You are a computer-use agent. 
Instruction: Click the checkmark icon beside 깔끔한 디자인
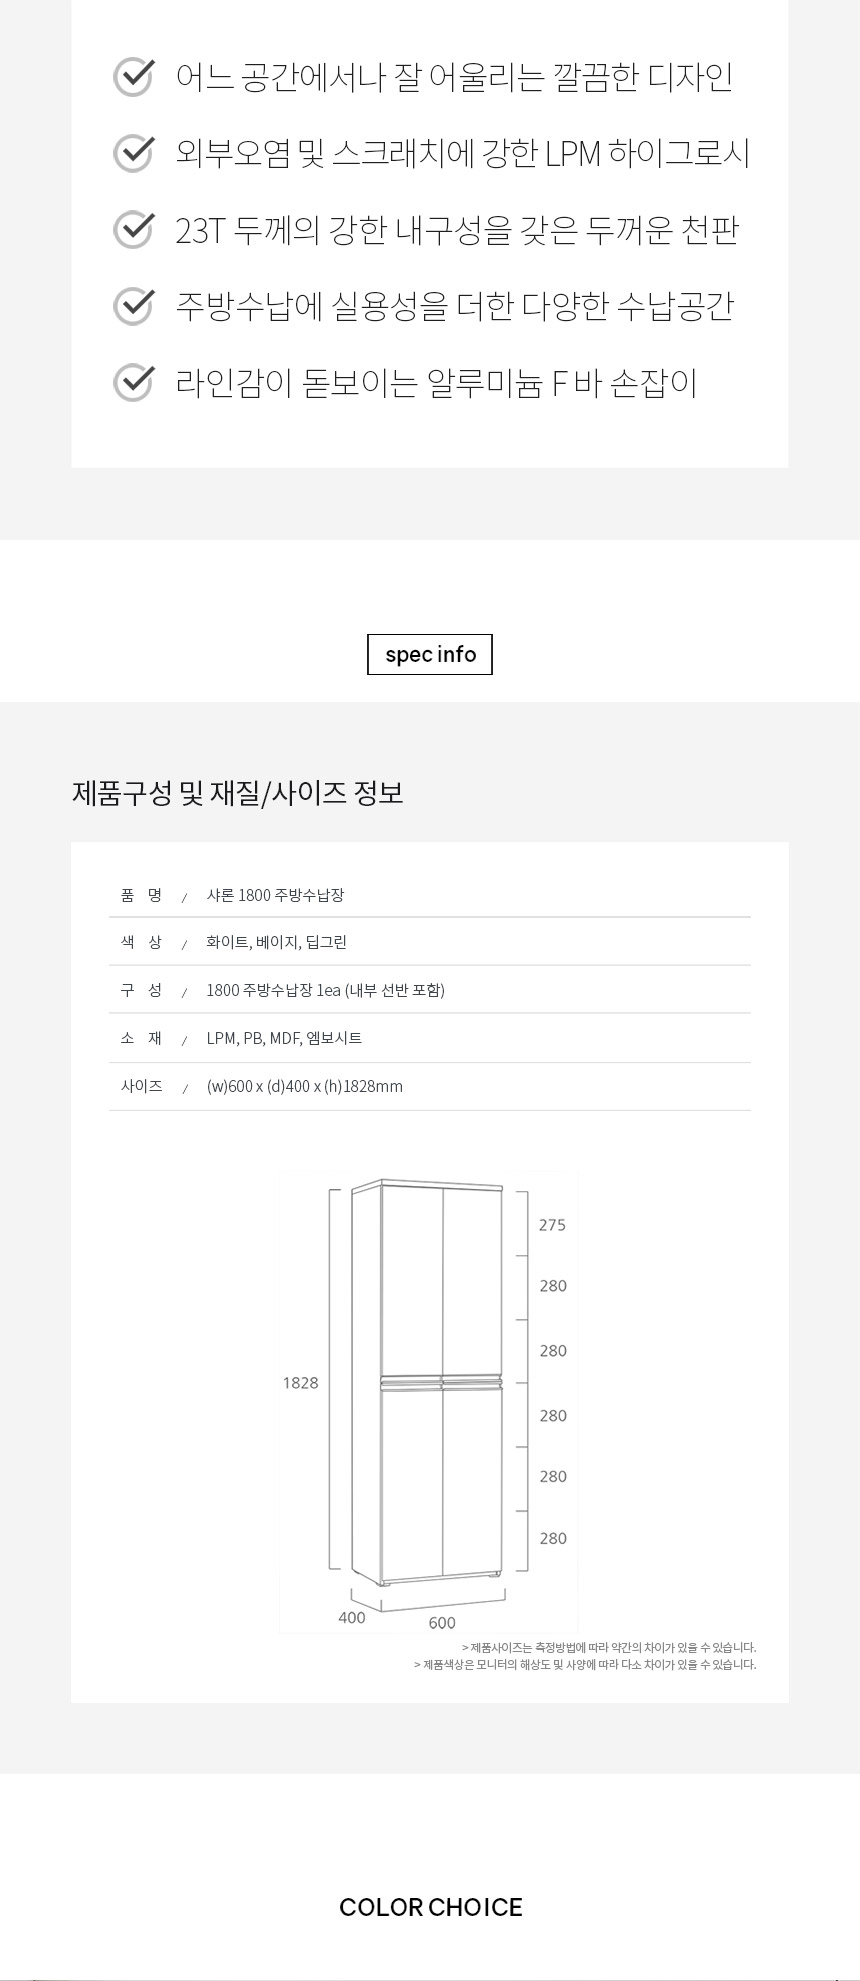click(x=133, y=77)
